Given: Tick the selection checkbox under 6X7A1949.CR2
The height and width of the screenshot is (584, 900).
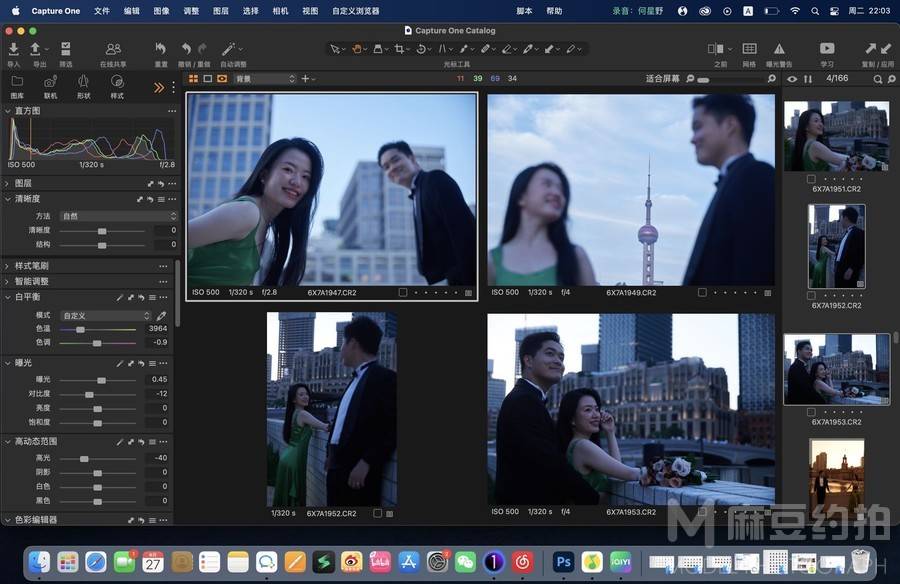Looking at the screenshot, I should [702, 292].
